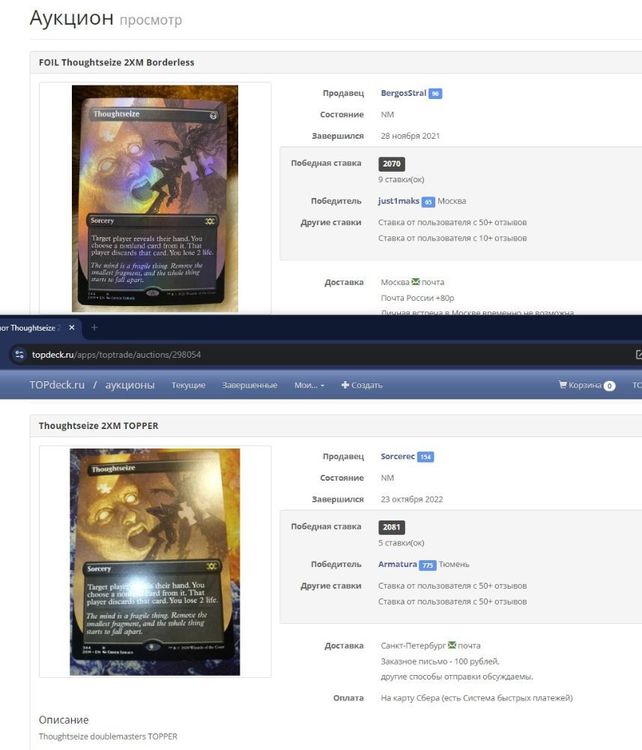Viewport: 642px width, 750px height.
Task: Expand the Мои dropdown menu
Action: 308,385
